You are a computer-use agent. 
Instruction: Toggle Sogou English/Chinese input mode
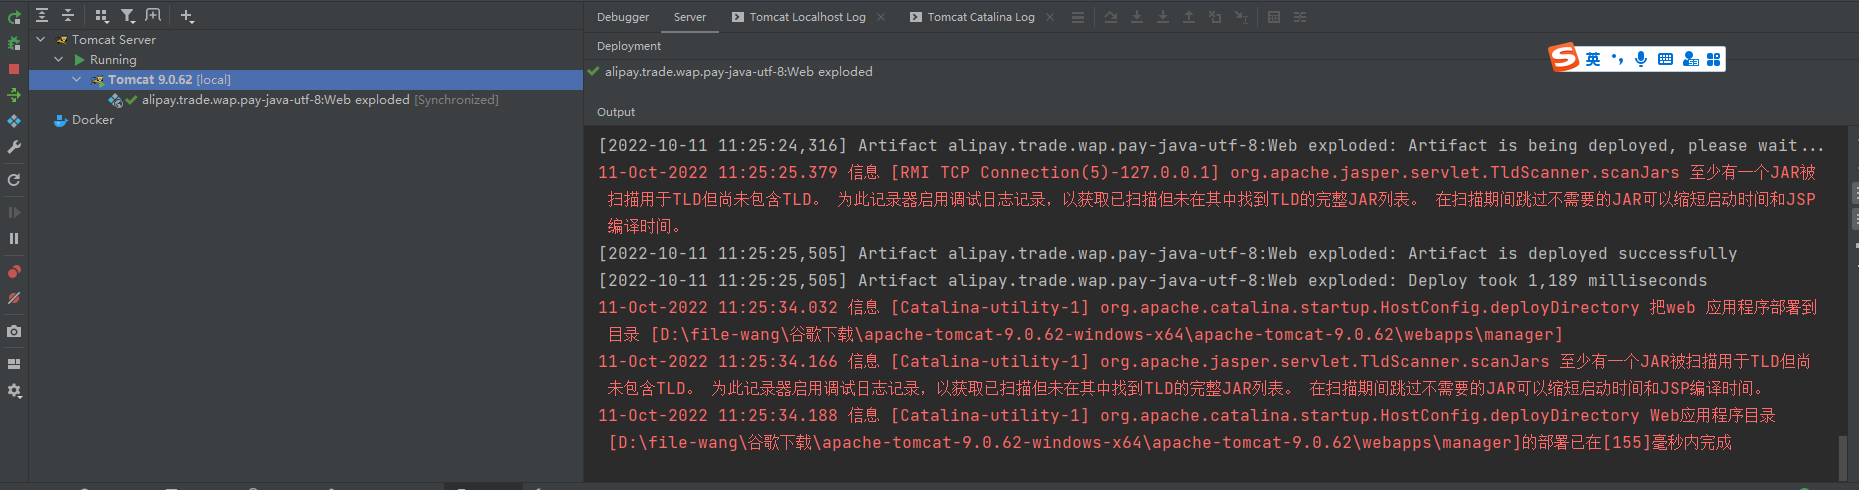click(x=1593, y=59)
